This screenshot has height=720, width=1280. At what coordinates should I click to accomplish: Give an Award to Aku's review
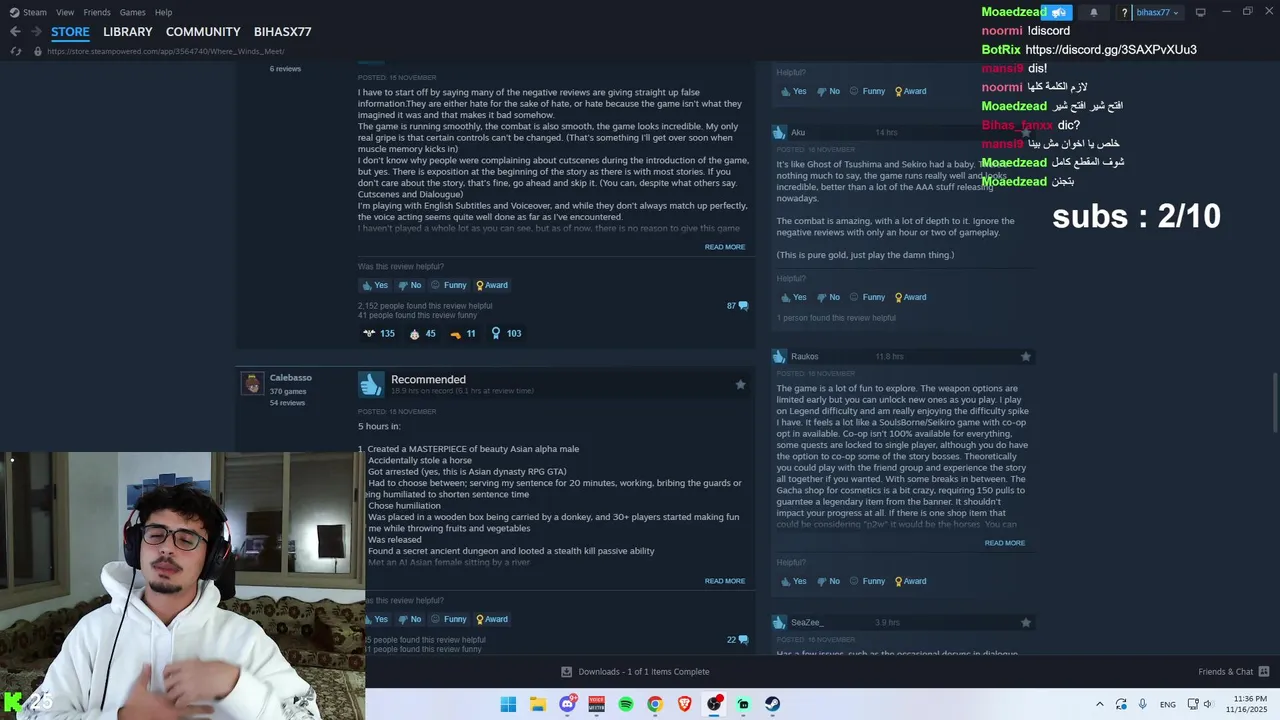pos(910,297)
